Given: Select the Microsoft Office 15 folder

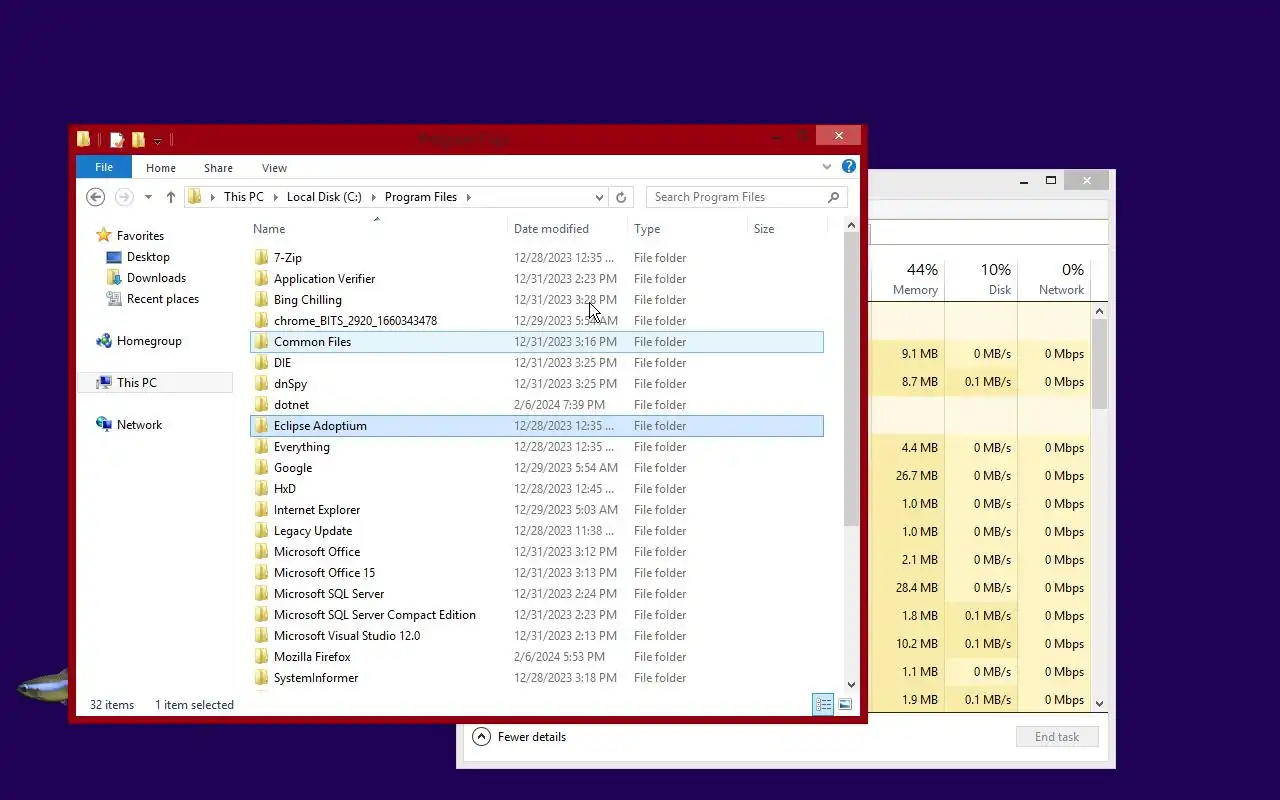Looking at the screenshot, I should coord(324,573).
